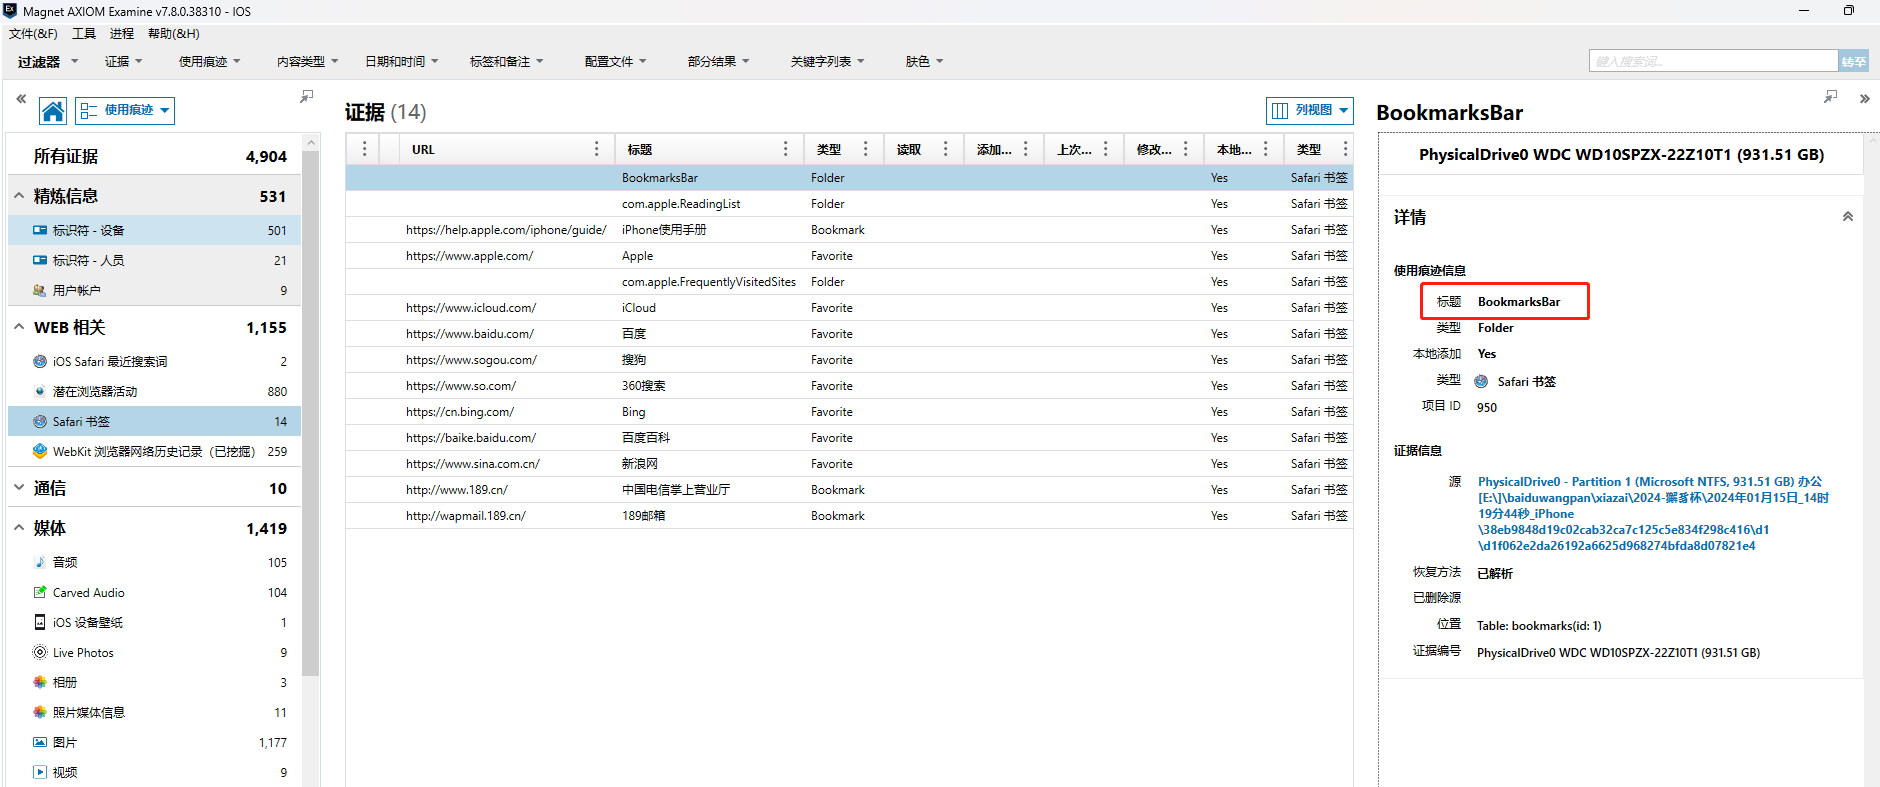Viewport: 1880px width, 787px height.
Task: Open the 内容类型 filter dropdown
Action: (x=308, y=61)
